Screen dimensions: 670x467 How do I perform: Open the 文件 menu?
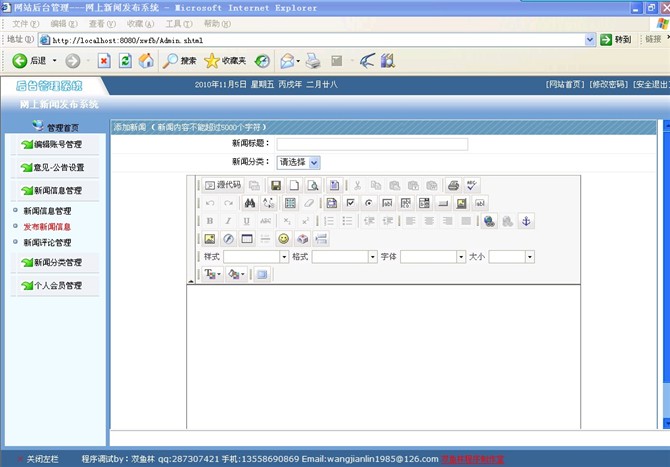point(25,24)
